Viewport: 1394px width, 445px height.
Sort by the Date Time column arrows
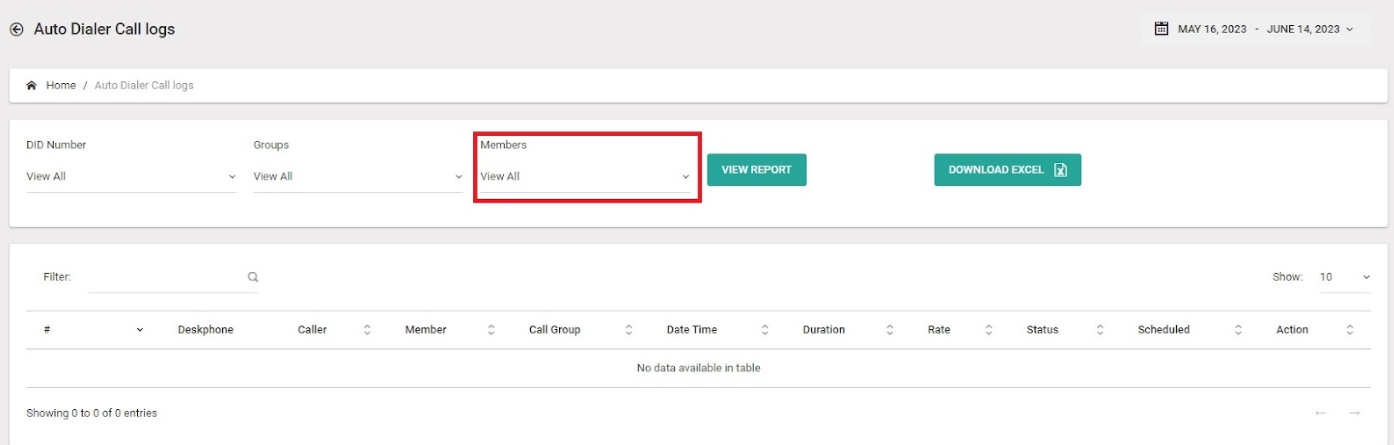click(x=765, y=330)
